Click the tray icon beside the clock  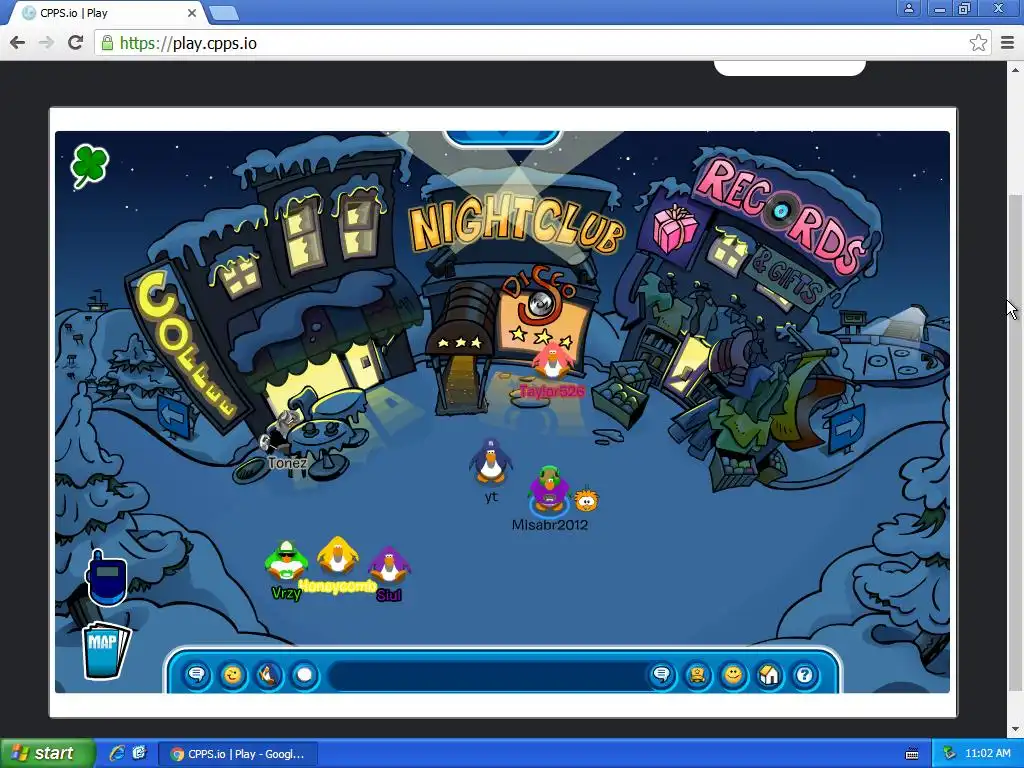pyautogui.click(x=950, y=754)
